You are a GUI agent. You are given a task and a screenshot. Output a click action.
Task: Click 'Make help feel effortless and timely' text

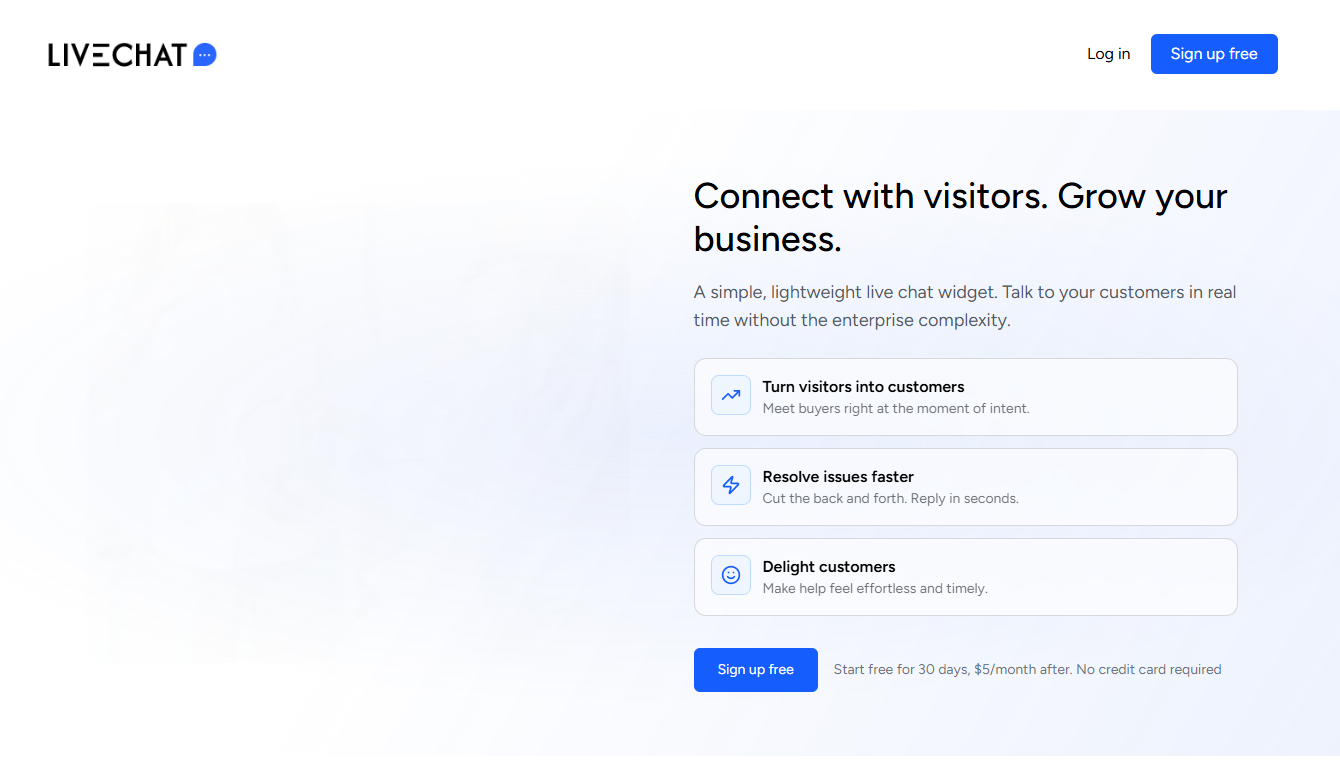pyautogui.click(x=875, y=588)
